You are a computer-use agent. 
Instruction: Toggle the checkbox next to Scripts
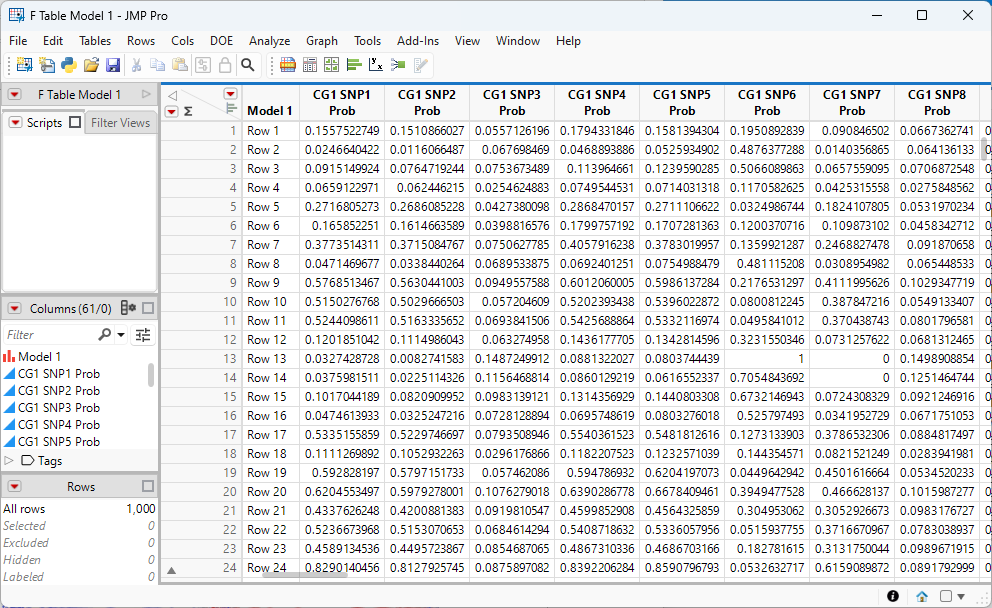tap(74, 123)
